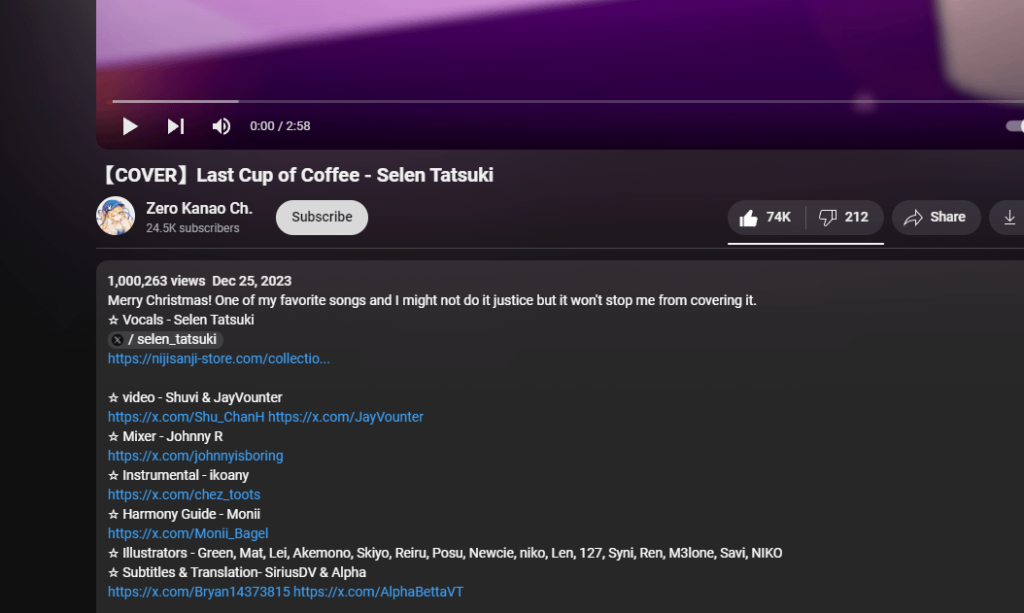Dislike the video showing 212
The width and height of the screenshot is (1024, 613).
(x=844, y=217)
